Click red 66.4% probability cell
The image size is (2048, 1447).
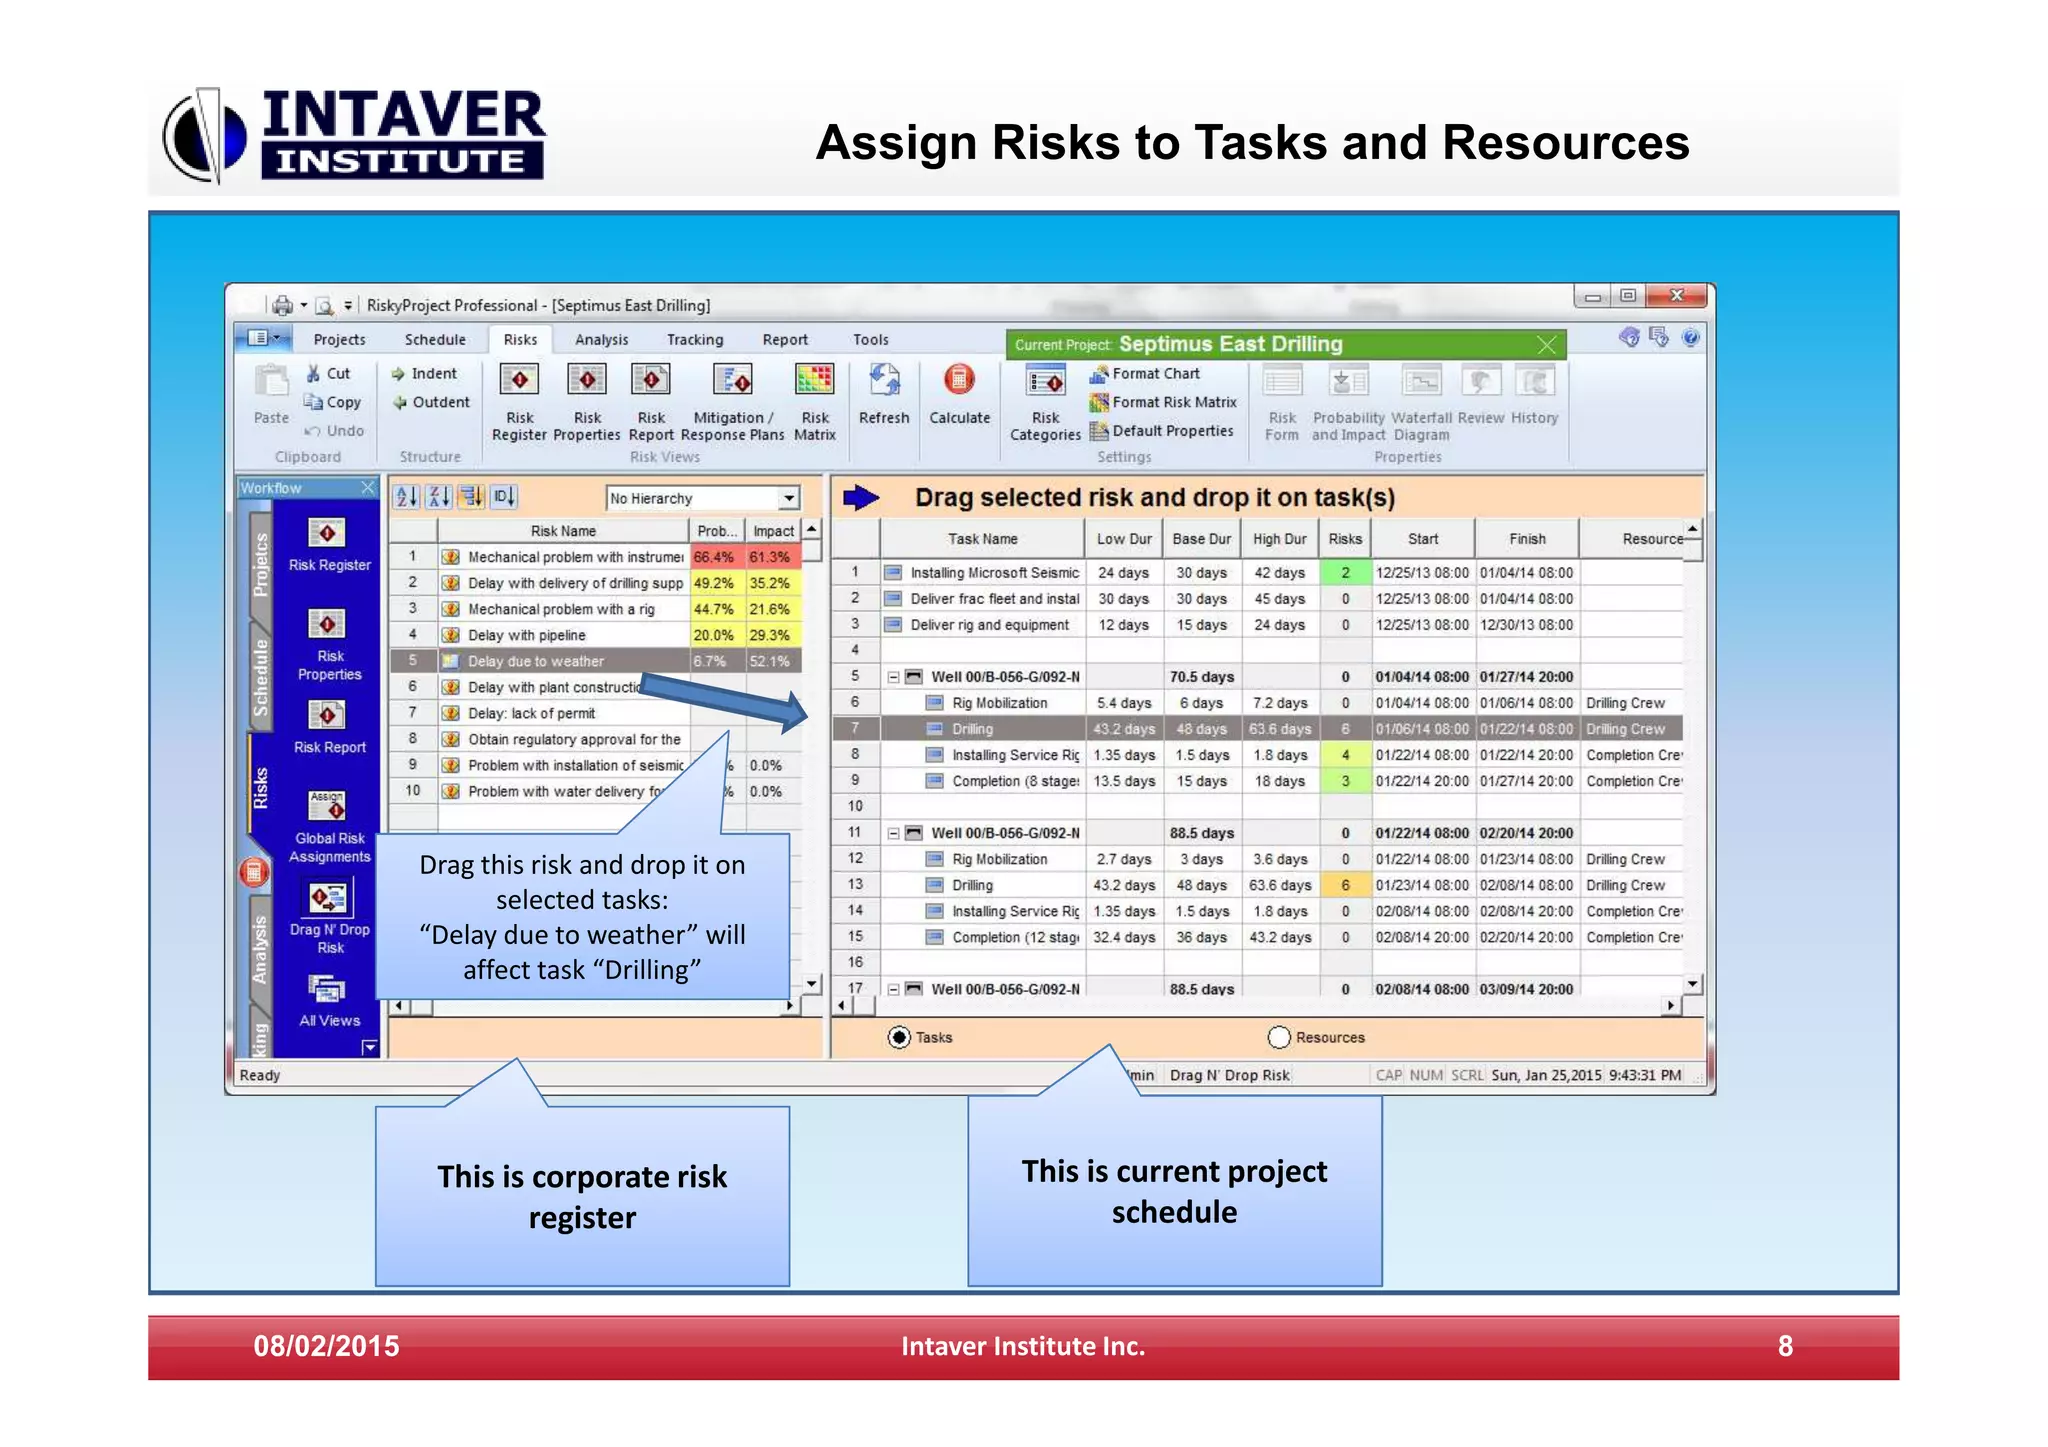tap(717, 557)
